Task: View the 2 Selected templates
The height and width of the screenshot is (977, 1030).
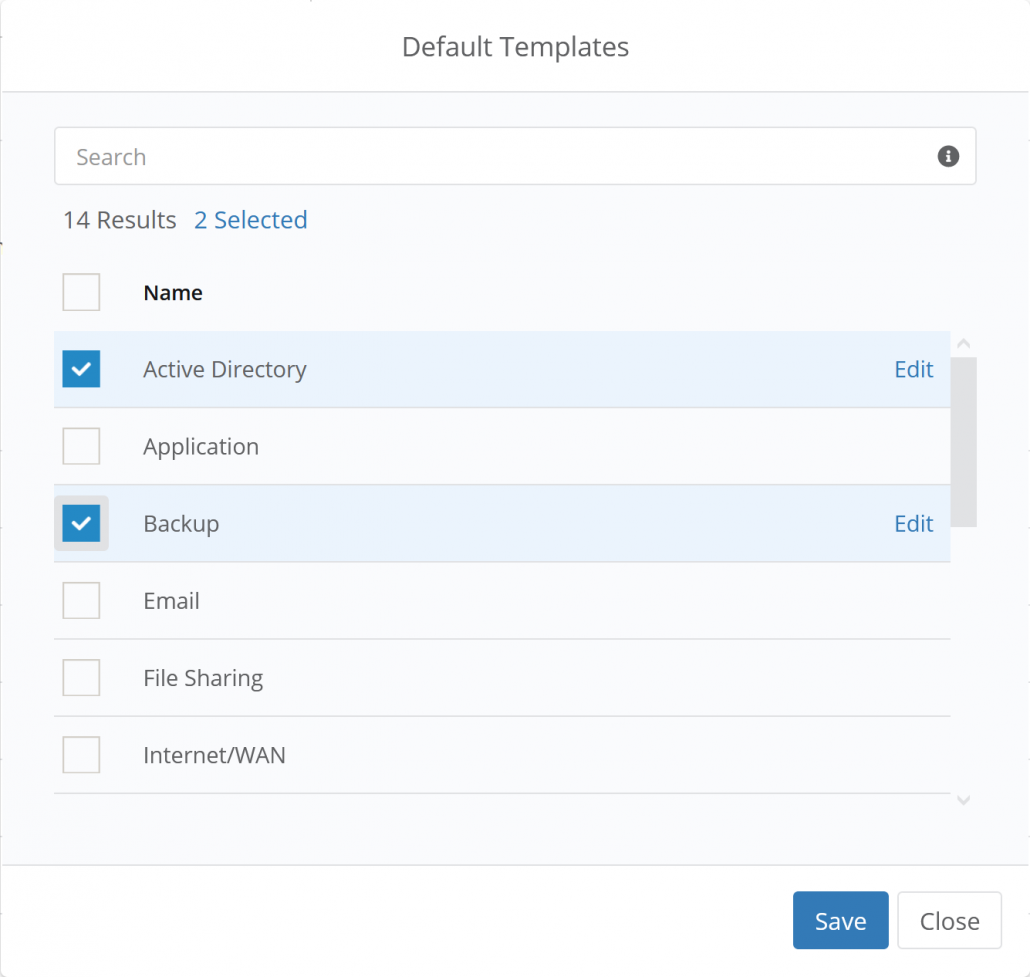Action: point(250,220)
